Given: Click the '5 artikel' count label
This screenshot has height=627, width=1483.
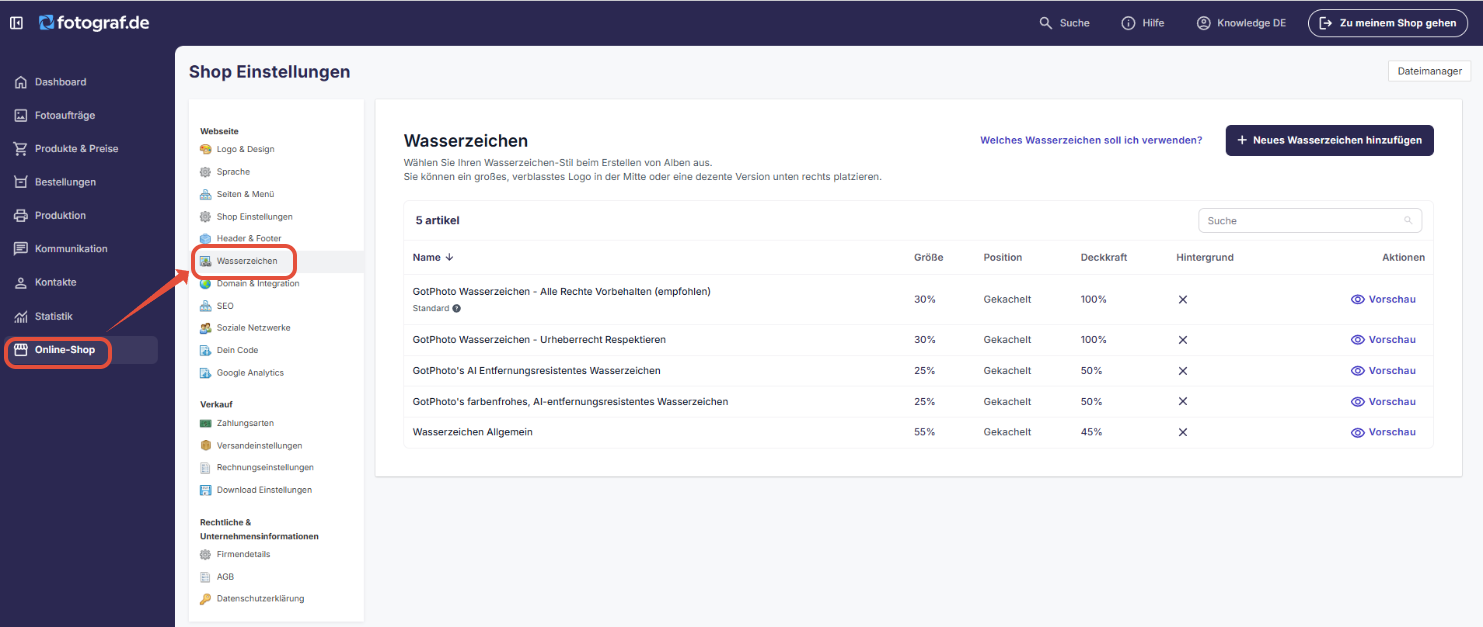Looking at the screenshot, I should pos(438,220).
